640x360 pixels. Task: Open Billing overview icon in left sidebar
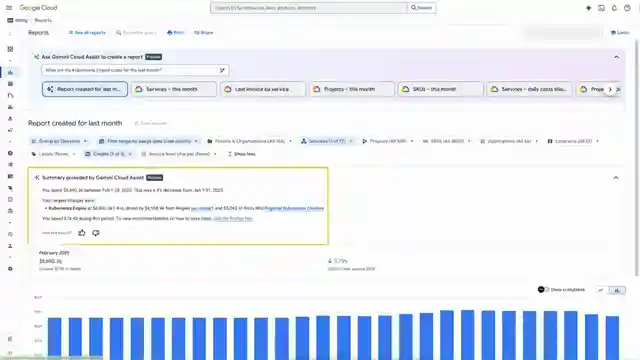10,49
